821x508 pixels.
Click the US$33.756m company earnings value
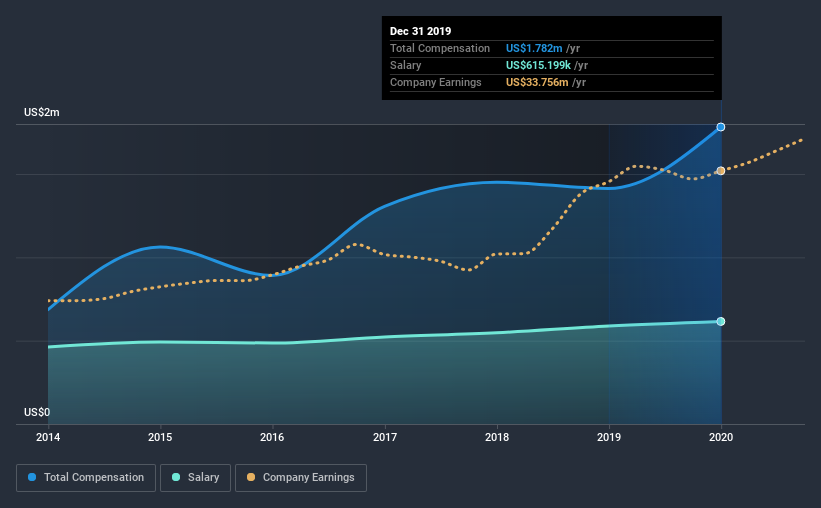537,82
